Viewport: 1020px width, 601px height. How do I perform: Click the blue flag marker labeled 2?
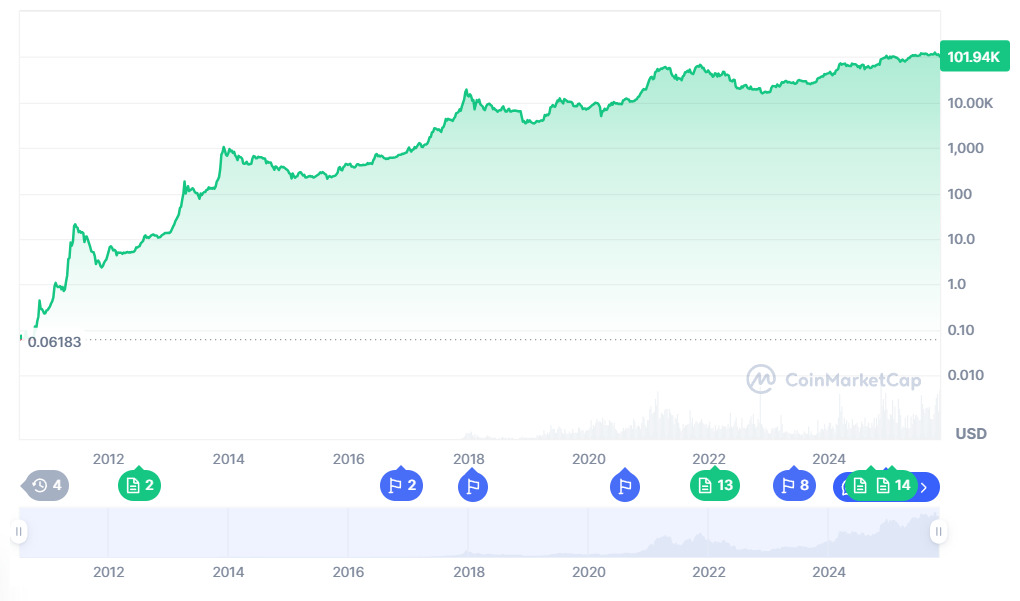point(401,486)
